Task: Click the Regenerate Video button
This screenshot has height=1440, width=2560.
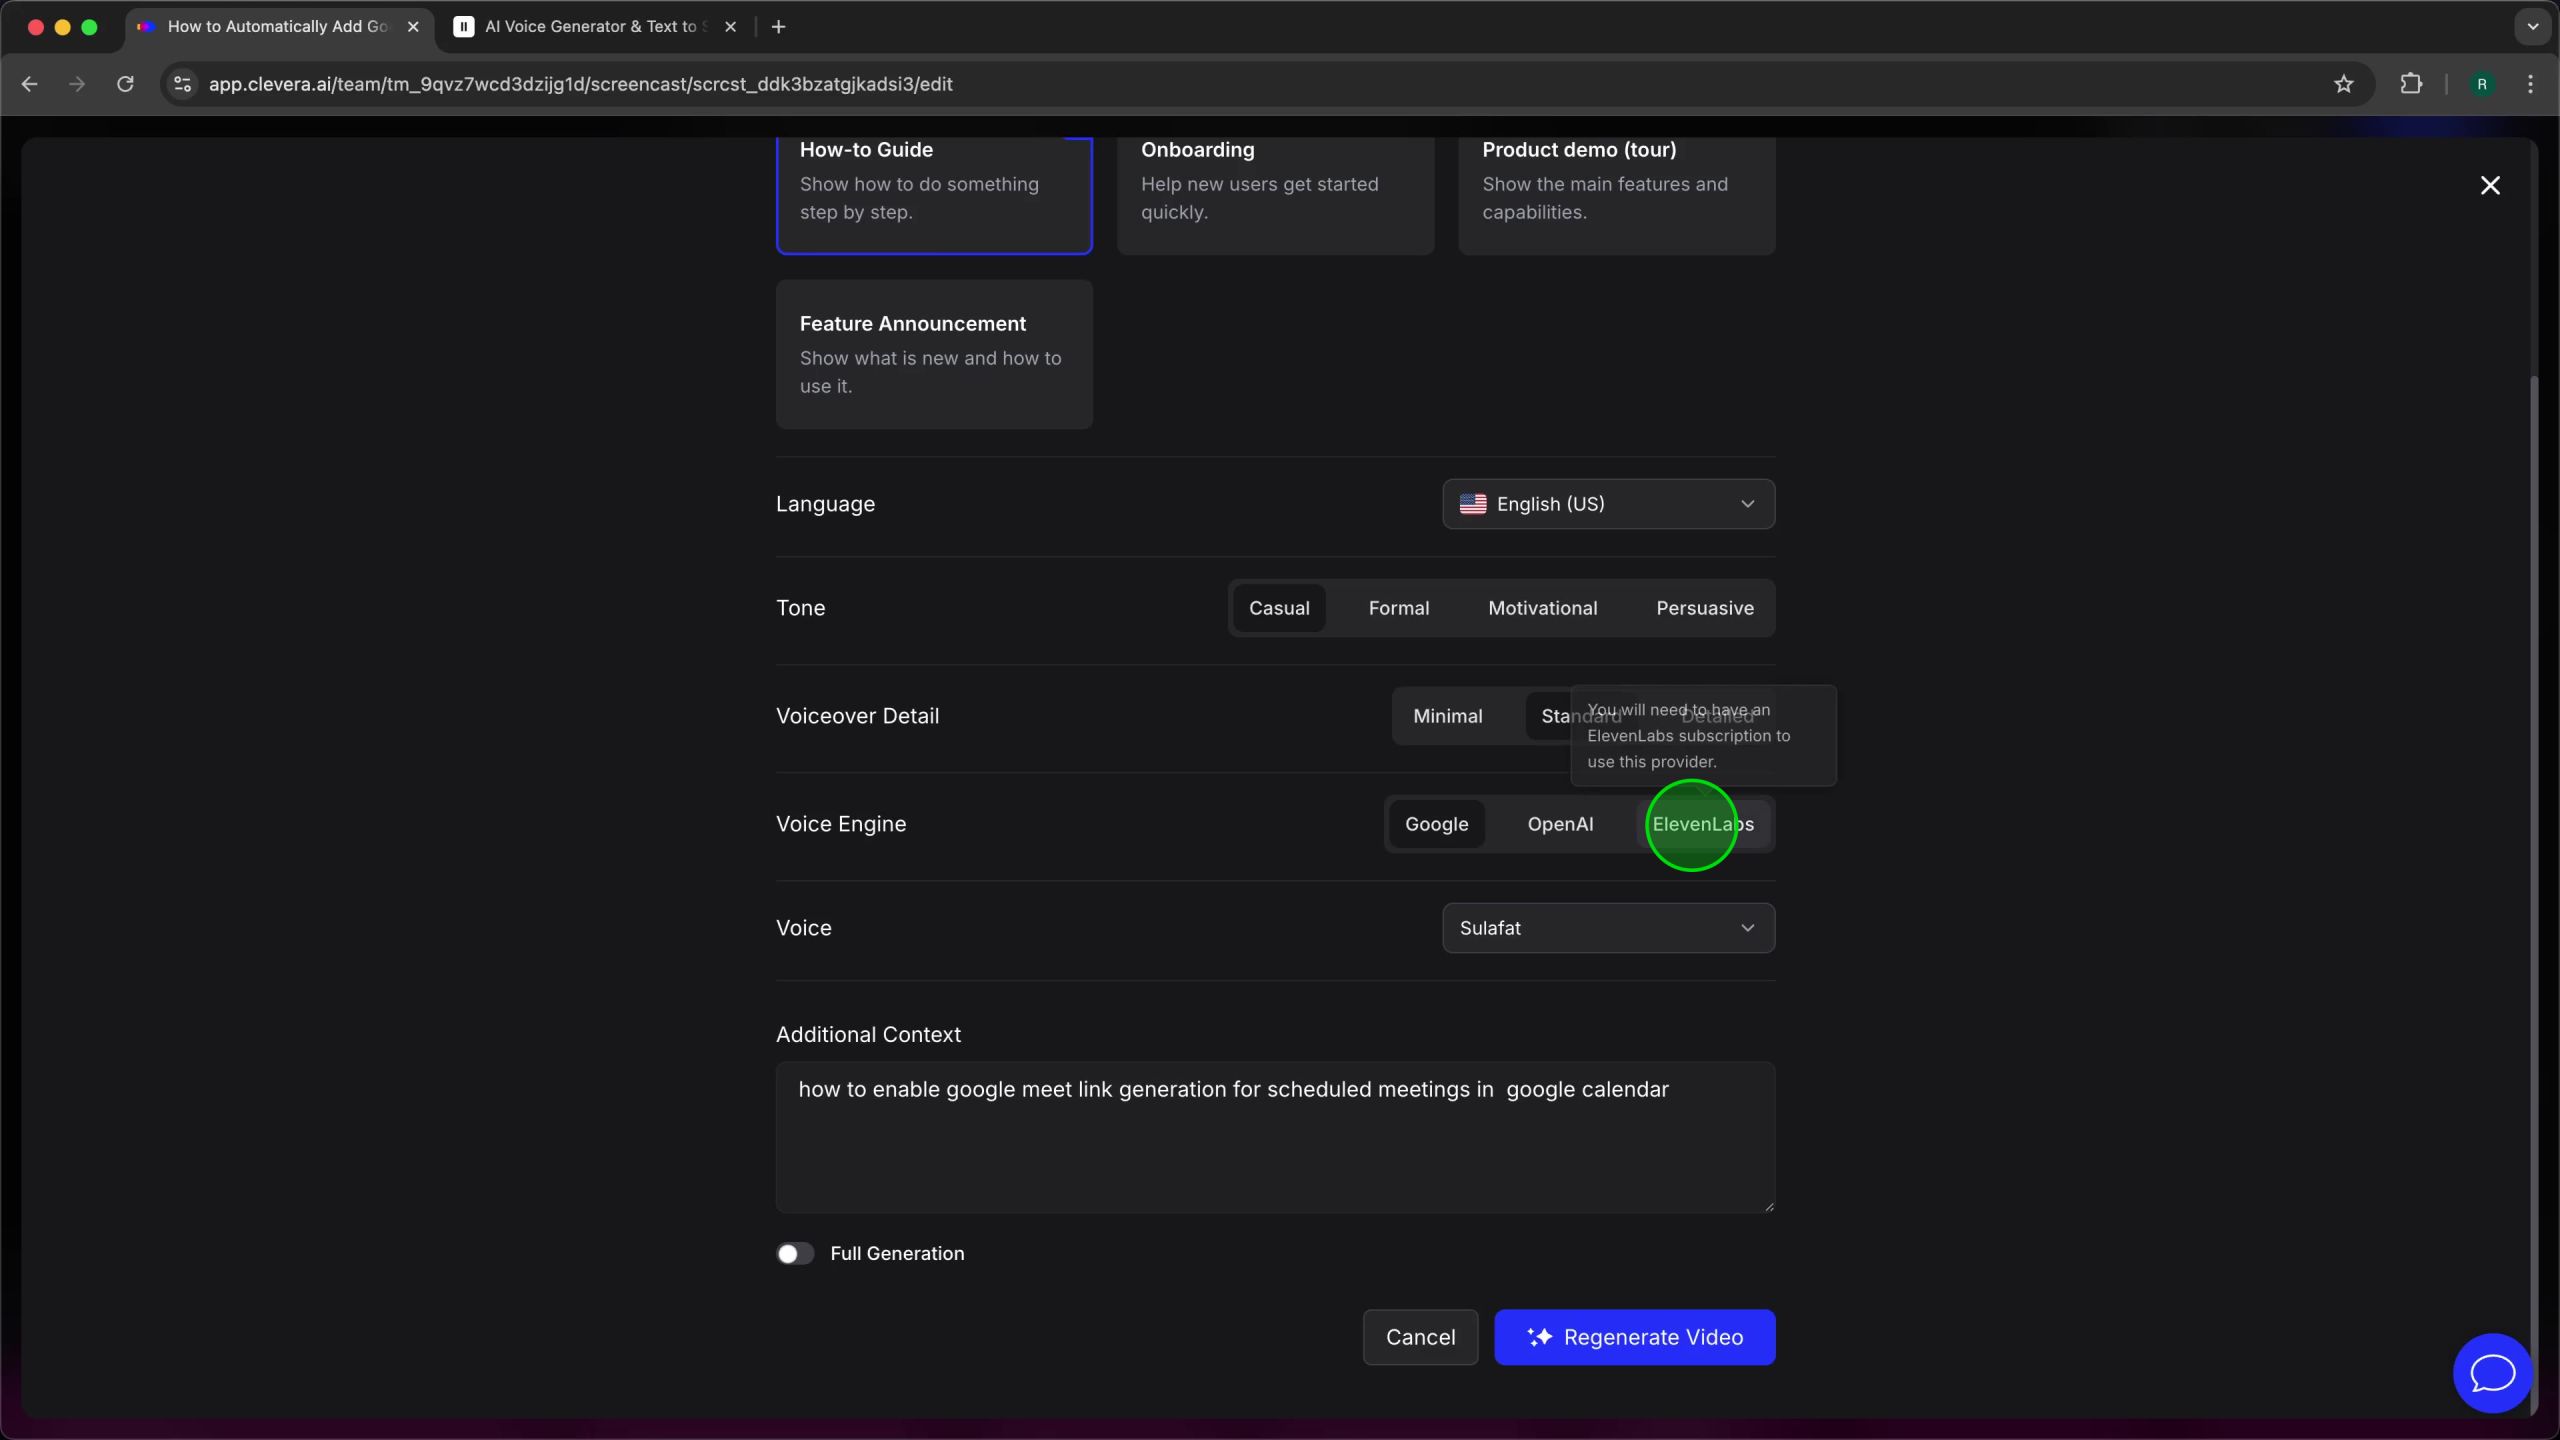Action: [1634, 1337]
